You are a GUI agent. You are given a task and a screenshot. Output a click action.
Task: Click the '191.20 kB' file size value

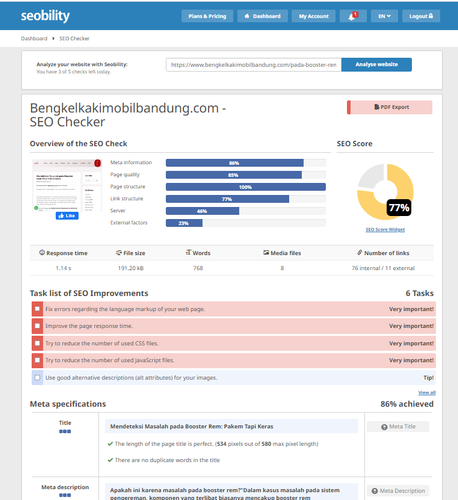[131, 268]
